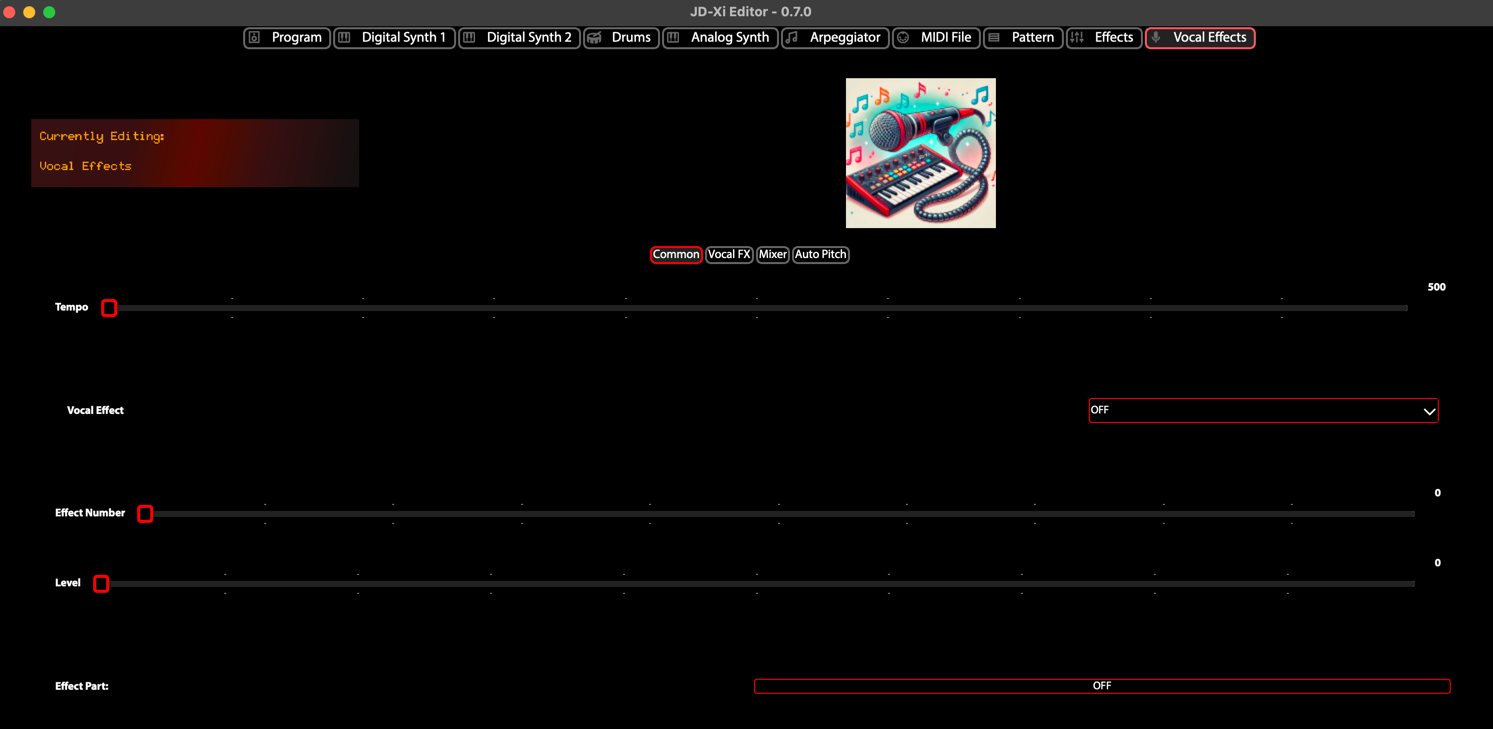Image resolution: width=1493 pixels, height=729 pixels.
Task: Click the keyboard icon beside Digital Synth 1
Action: (345, 38)
